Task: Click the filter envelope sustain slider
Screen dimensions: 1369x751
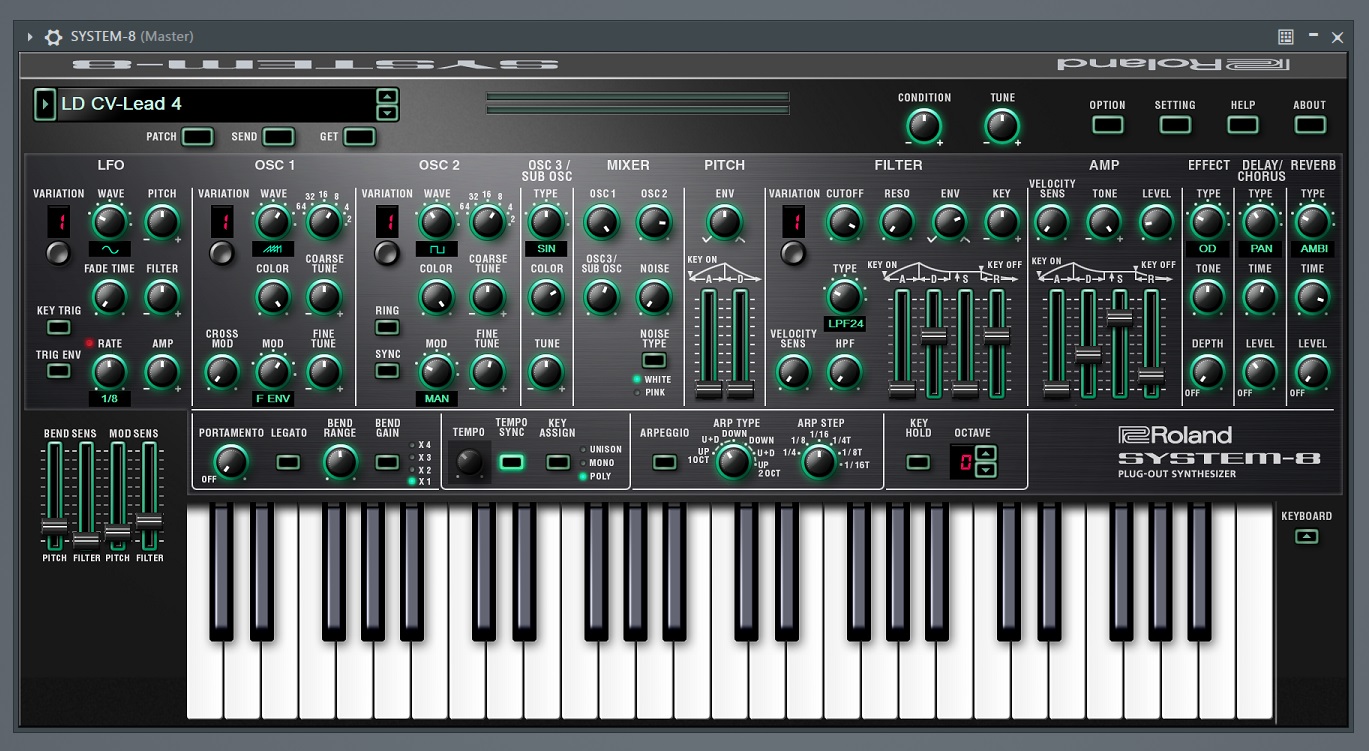Action: point(965,390)
